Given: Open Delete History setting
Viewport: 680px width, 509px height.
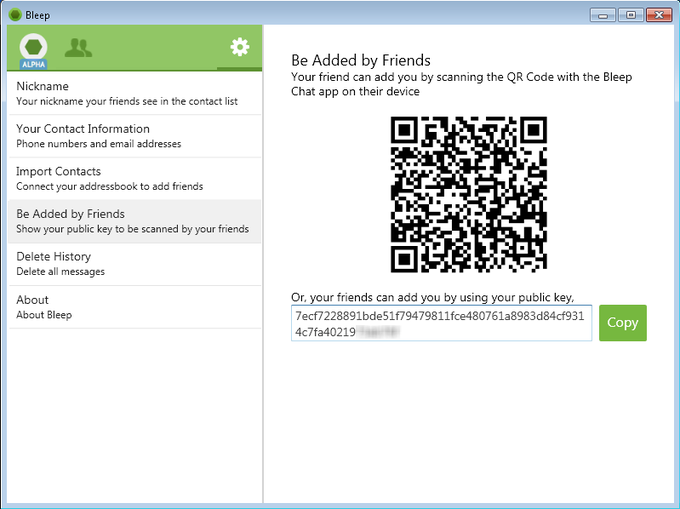Looking at the screenshot, I should point(135,264).
